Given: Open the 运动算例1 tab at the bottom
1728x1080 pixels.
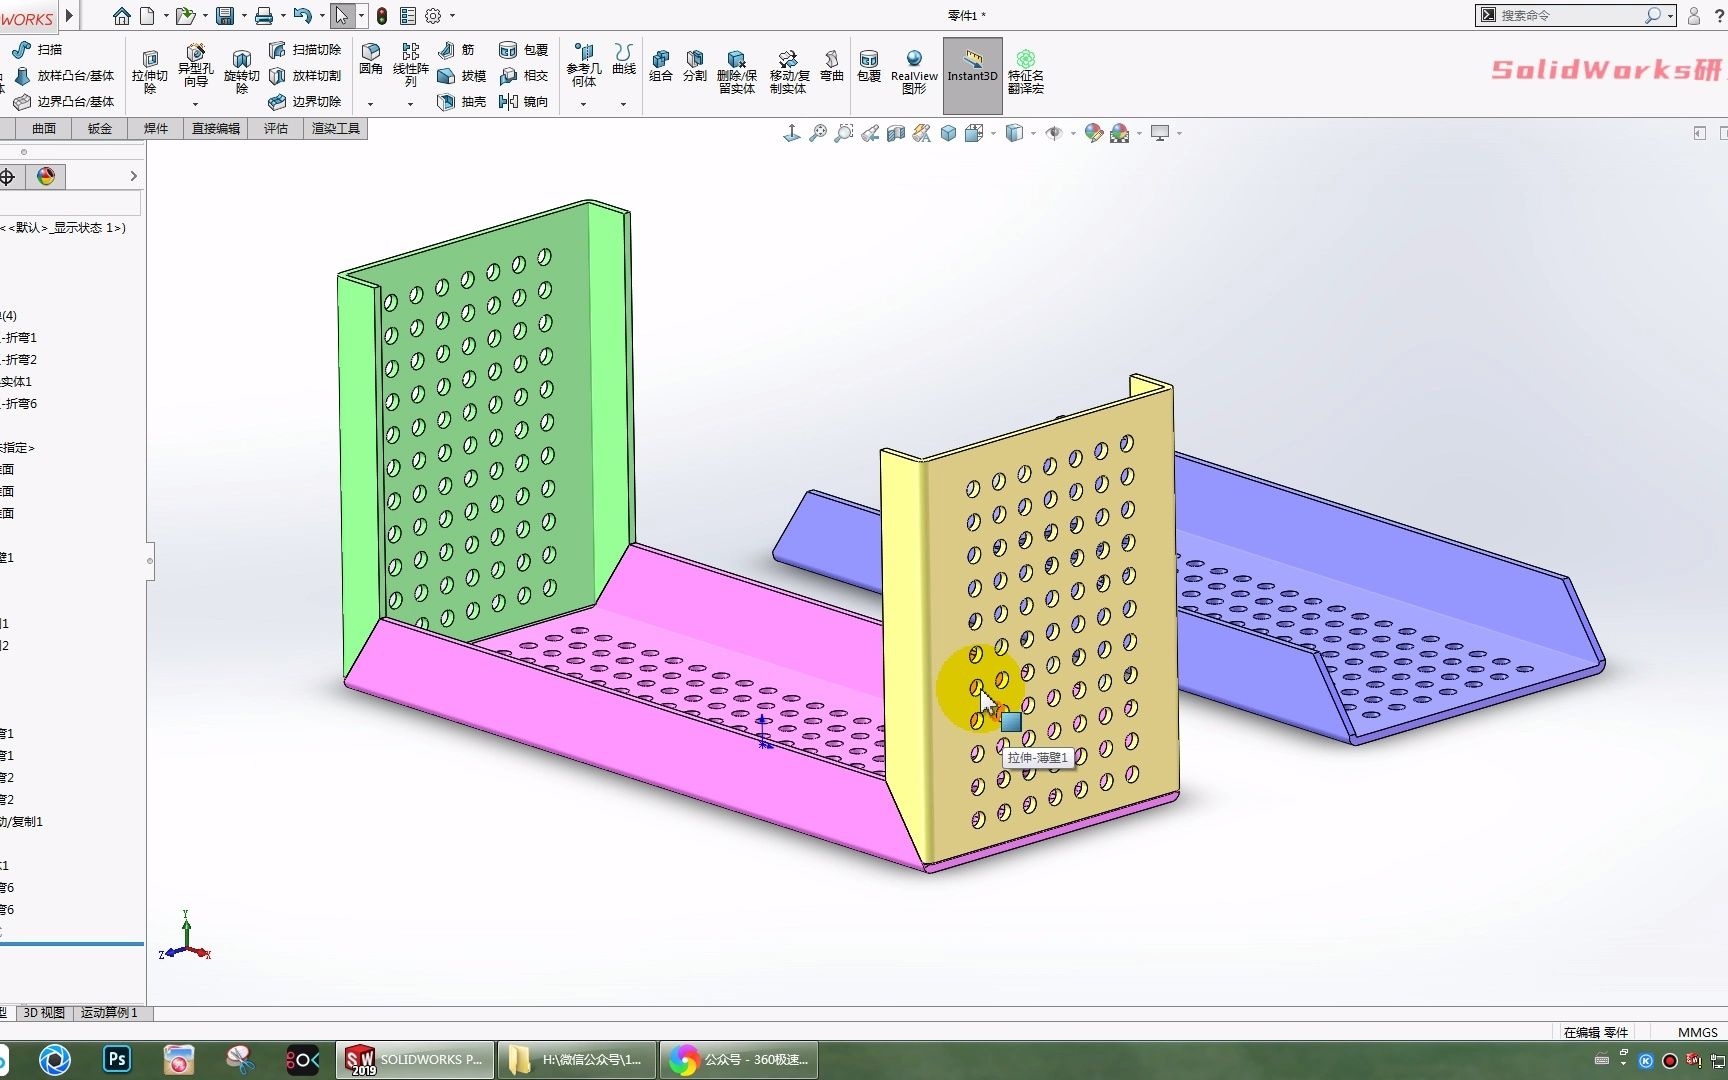Looking at the screenshot, I should tap(110, 1012).
